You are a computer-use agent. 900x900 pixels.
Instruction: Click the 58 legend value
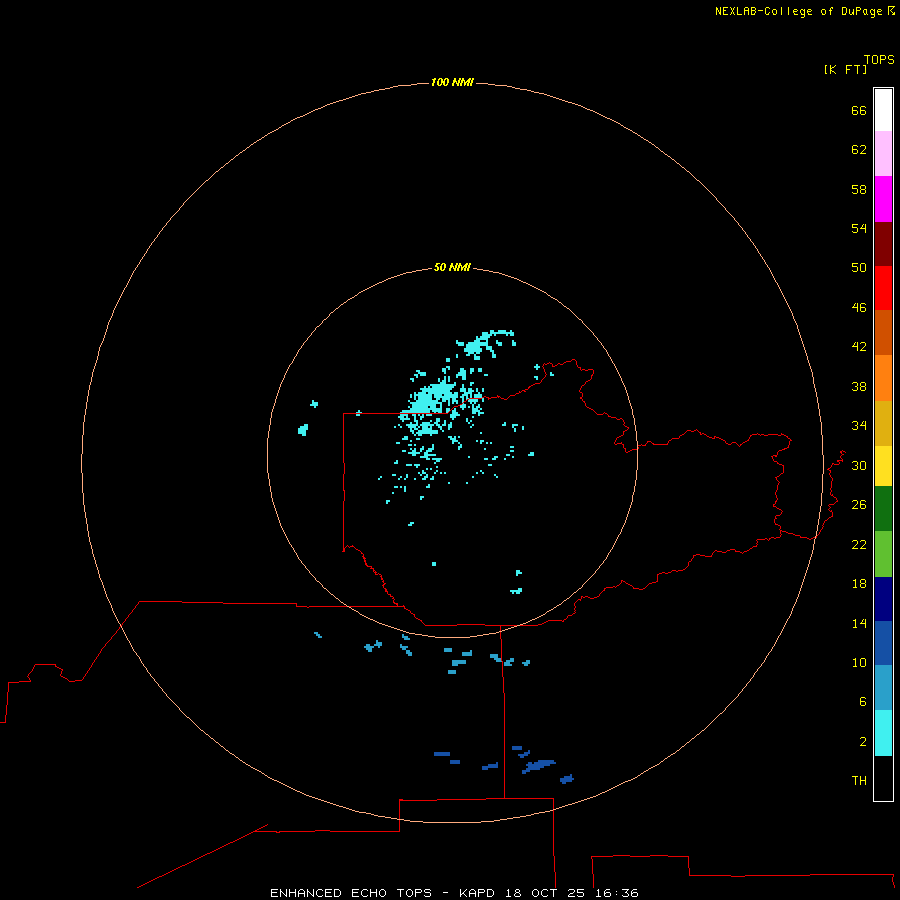pyautogui.click(x=859, y=189)
